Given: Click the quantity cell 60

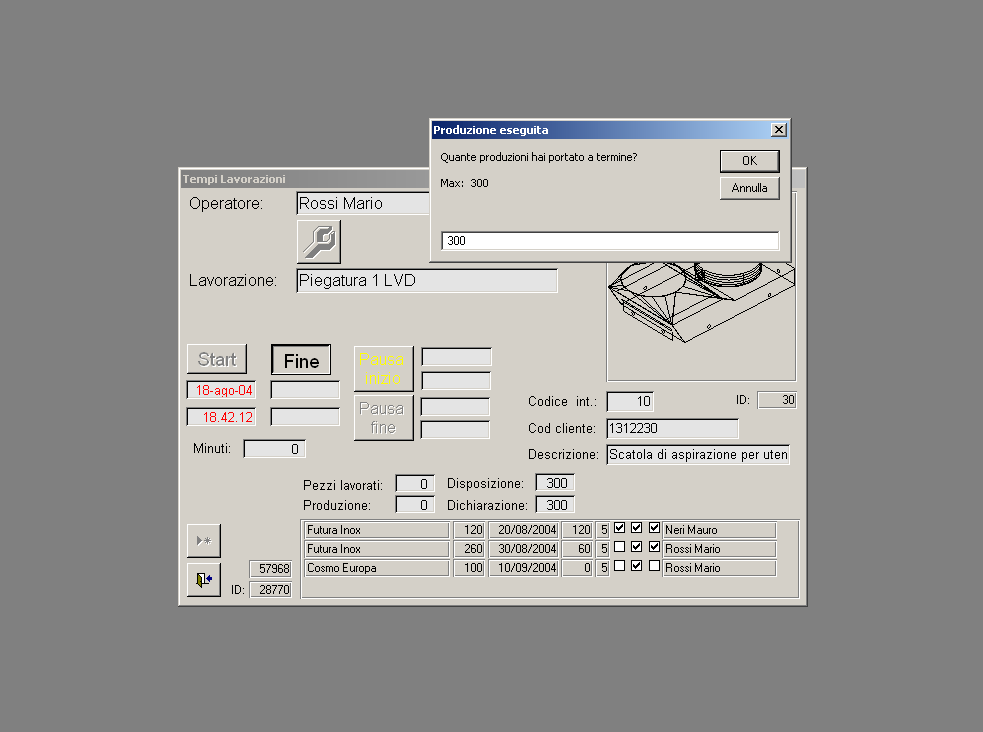Looking at the screenshot, I should (x=577, y=549).
